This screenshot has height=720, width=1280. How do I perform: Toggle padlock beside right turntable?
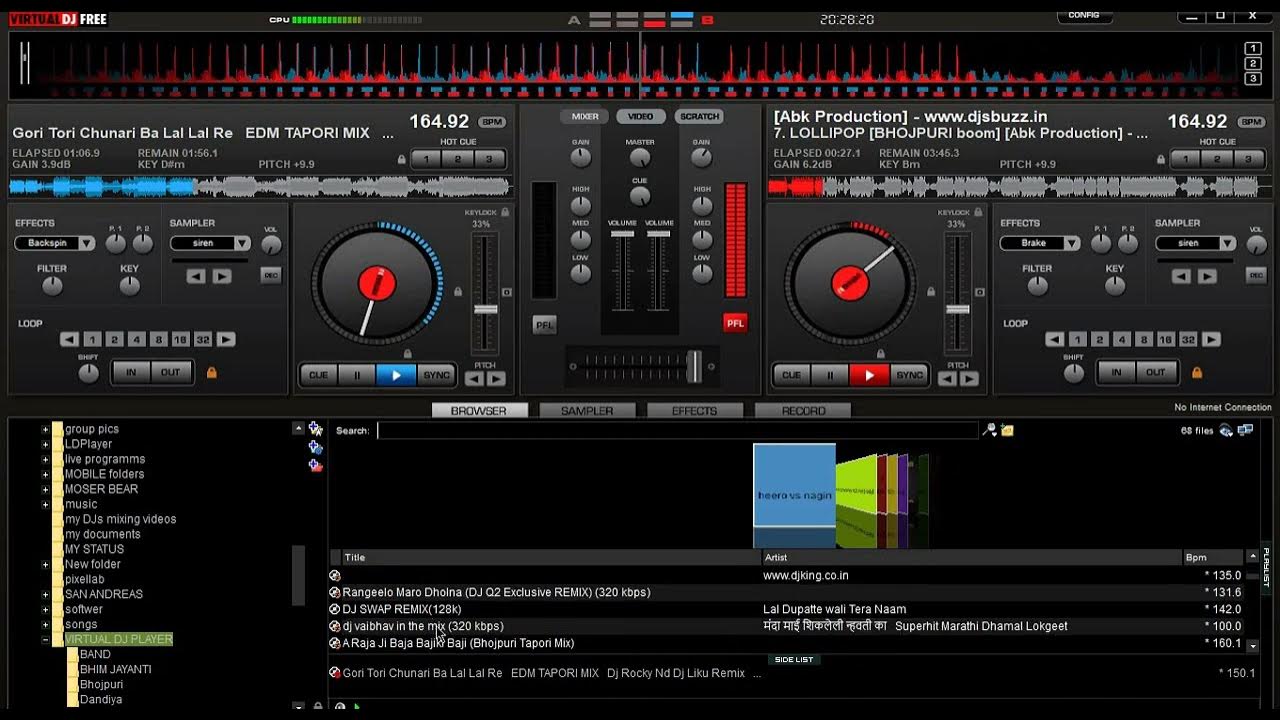(931, 291)
